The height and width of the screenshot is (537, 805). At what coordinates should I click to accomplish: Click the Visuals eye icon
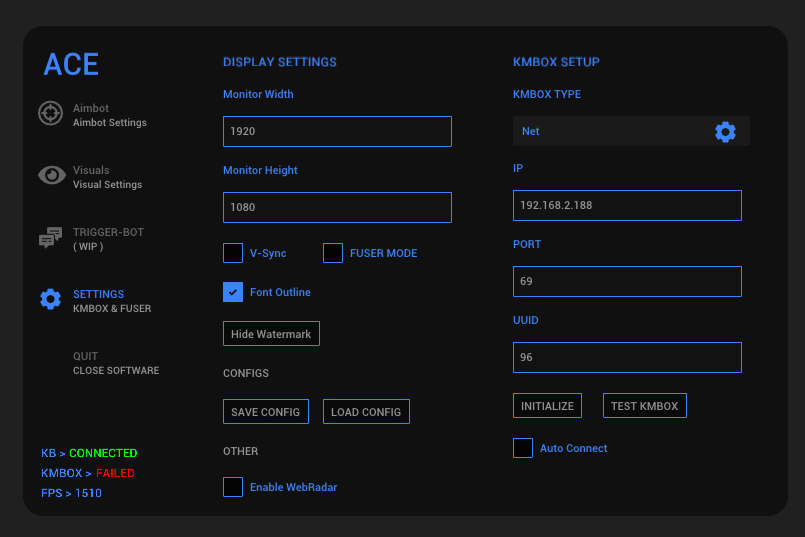(x=51, y=175)
